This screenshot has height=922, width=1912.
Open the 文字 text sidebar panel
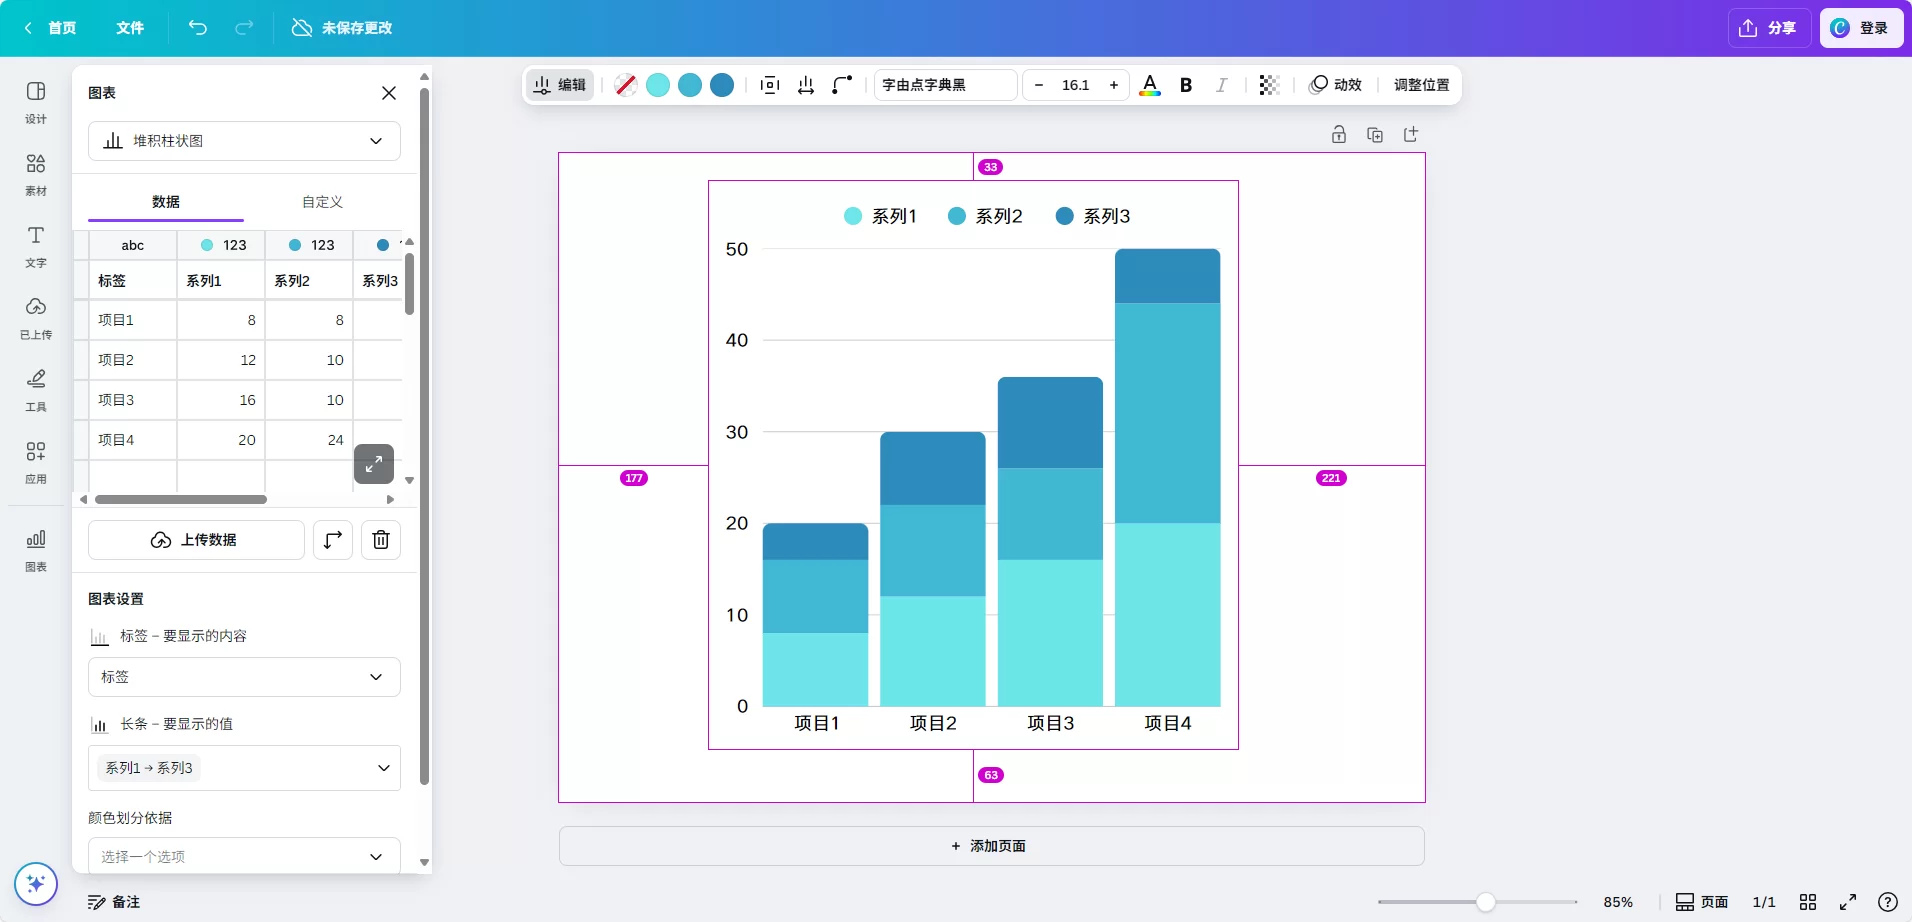point(36,245)
